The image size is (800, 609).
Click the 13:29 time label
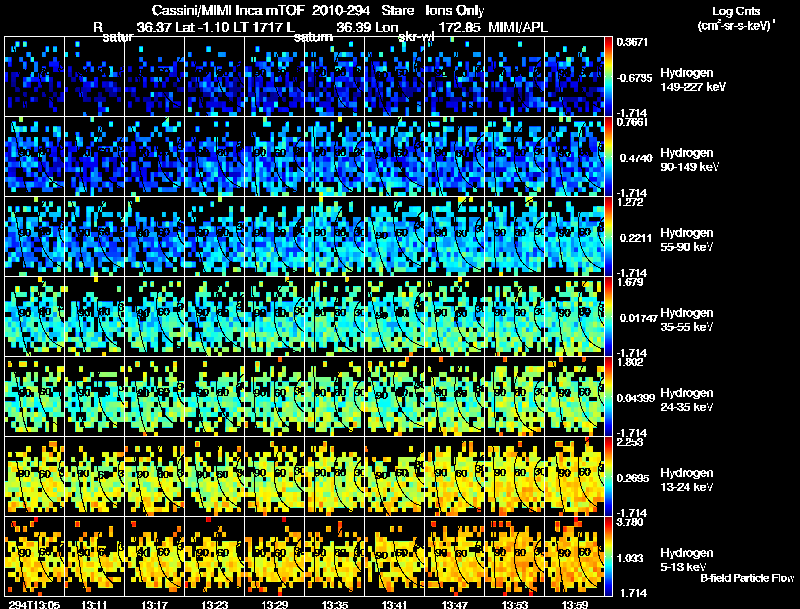[274, 604]
